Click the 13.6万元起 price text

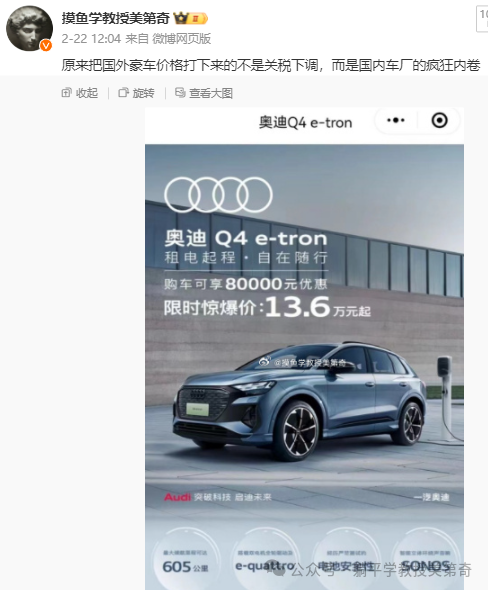(318, 307)
